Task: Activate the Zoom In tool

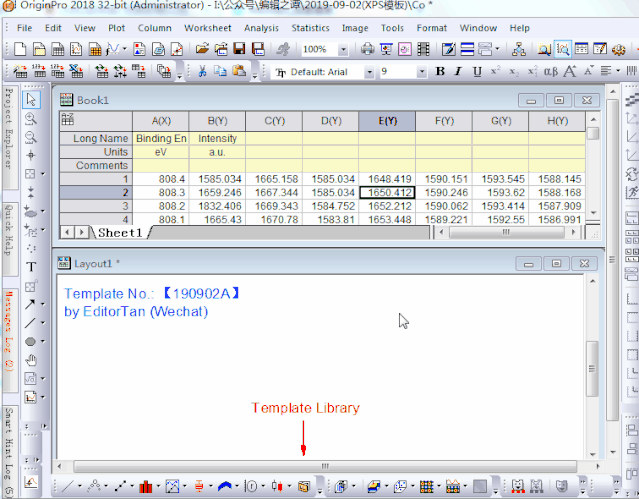Action: [31, 118]
